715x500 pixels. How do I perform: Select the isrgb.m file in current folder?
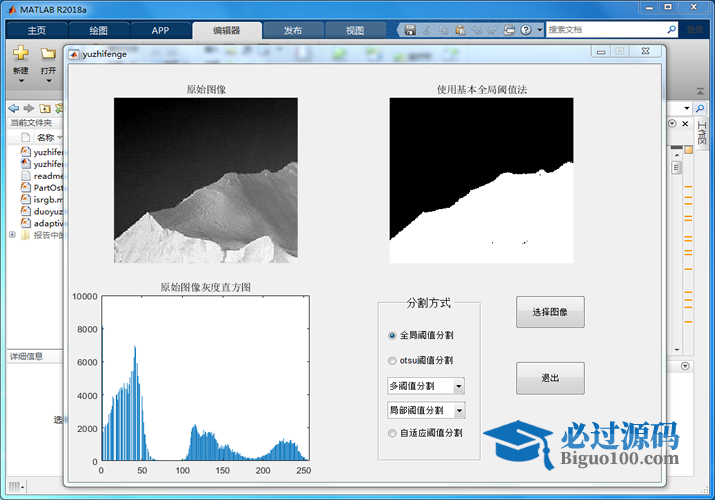pos(41,199)
